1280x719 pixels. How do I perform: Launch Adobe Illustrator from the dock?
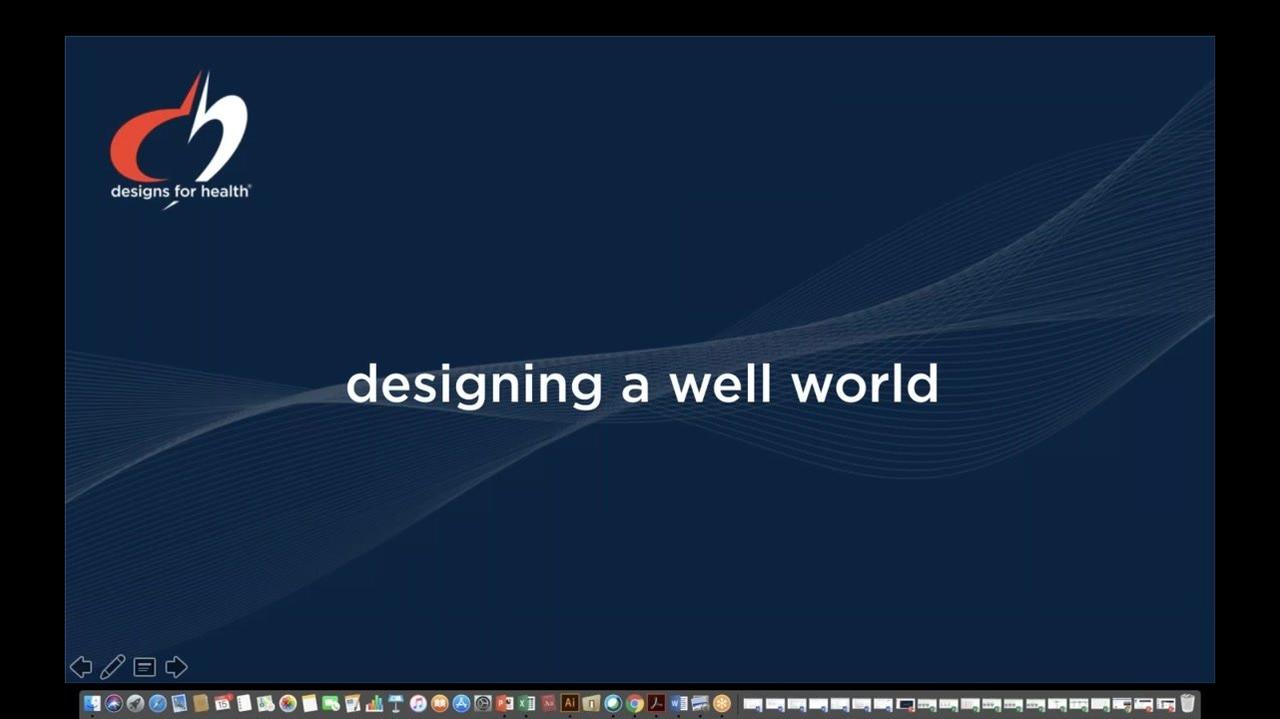point(569,704)
